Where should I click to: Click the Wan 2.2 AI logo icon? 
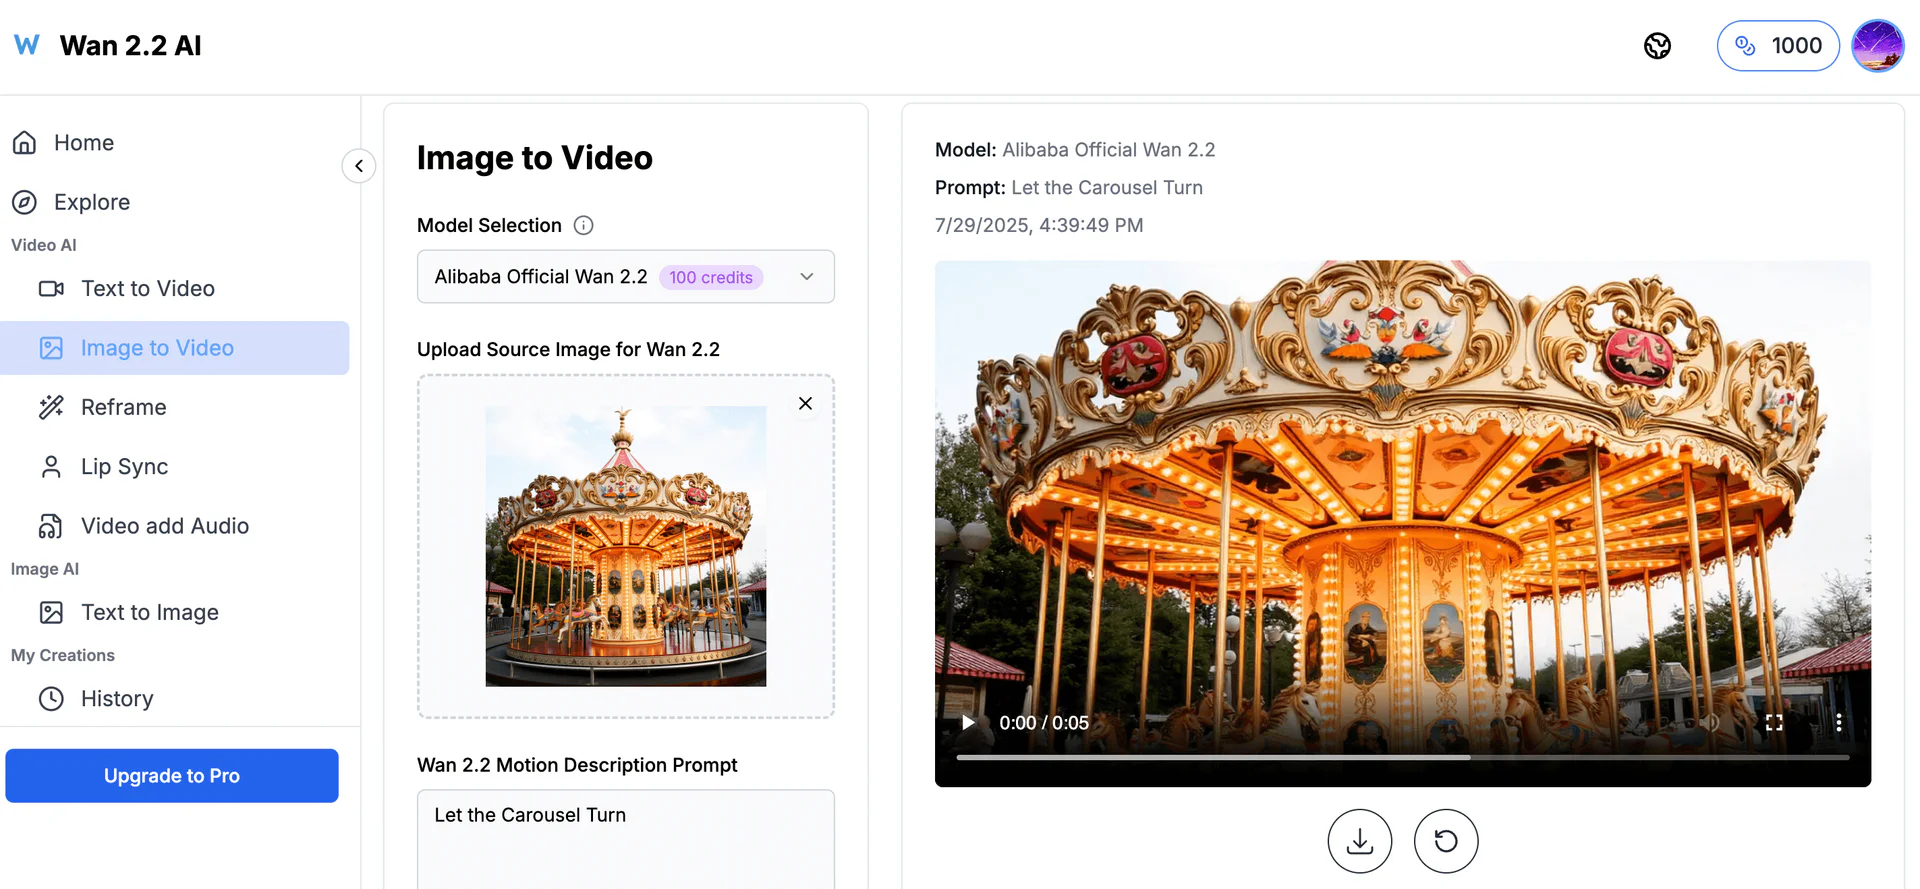(x=27, y=45)
